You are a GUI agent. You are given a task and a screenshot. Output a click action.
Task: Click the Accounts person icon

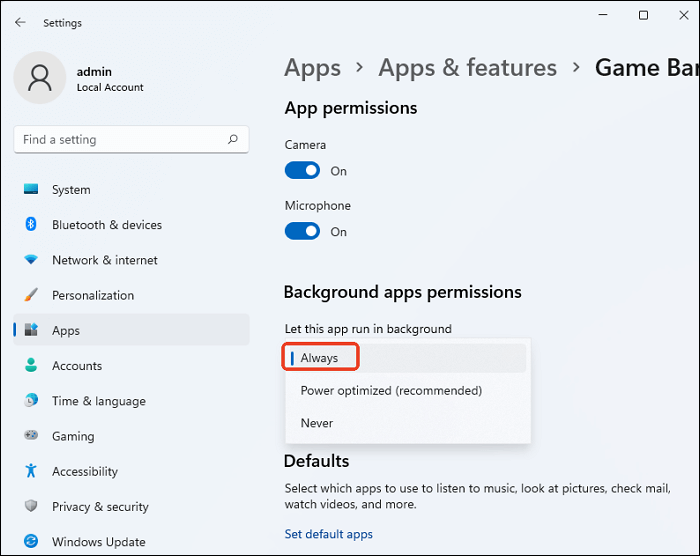31,366
